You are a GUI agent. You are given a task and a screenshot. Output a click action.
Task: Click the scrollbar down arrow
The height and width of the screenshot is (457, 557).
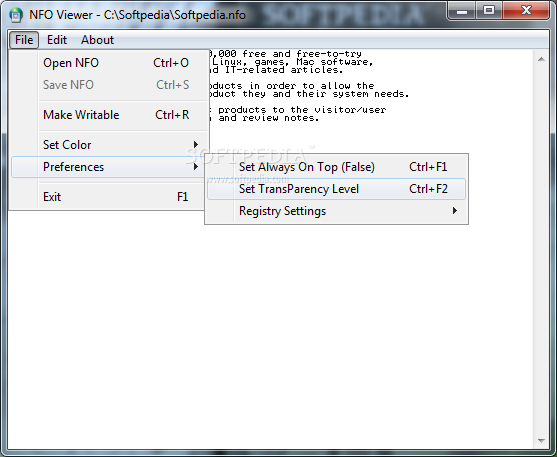(541, 441)
